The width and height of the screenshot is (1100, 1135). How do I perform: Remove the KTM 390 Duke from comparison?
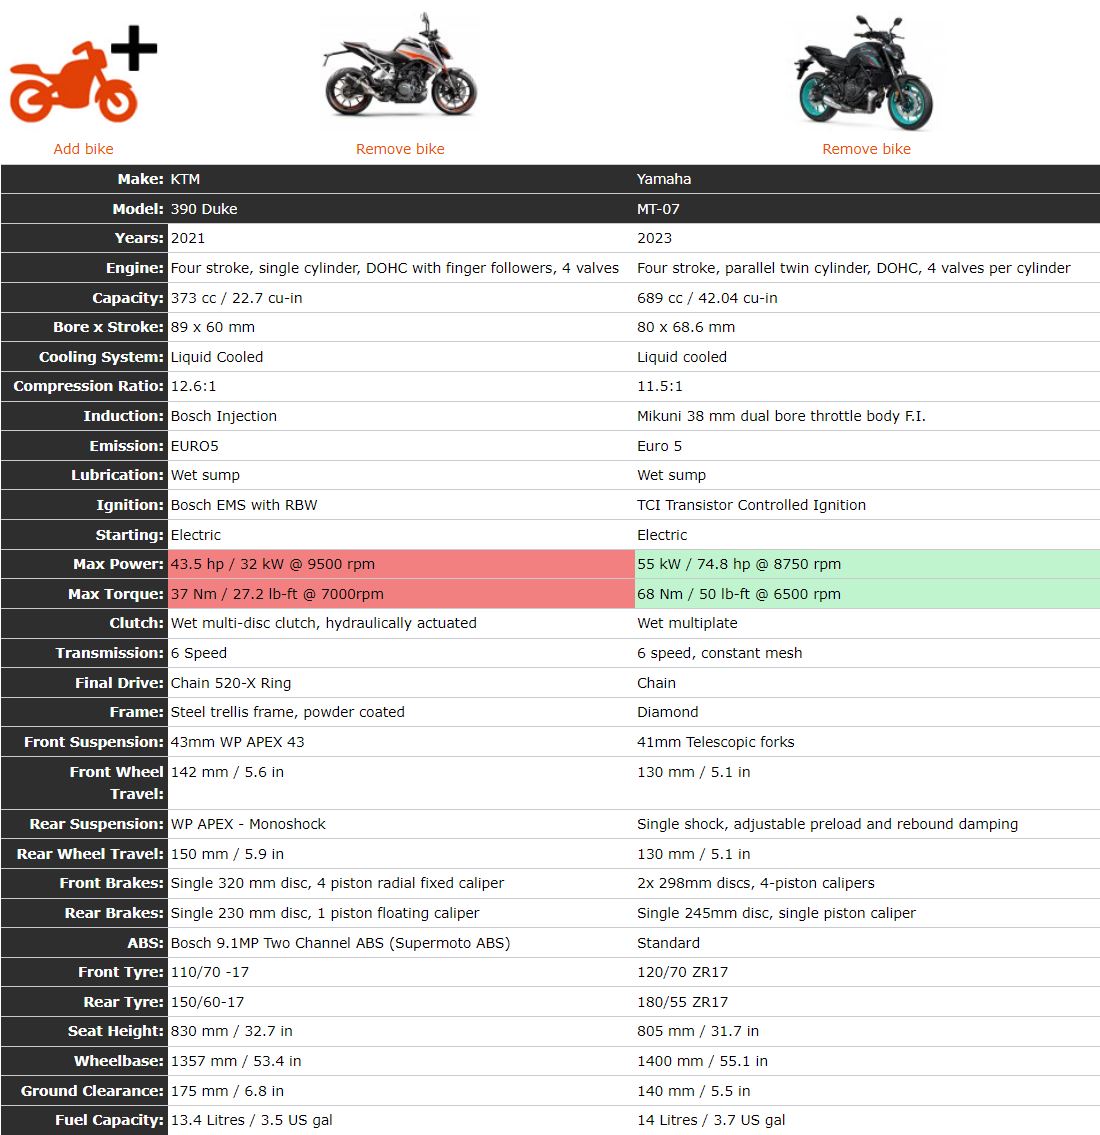(400, 149)
